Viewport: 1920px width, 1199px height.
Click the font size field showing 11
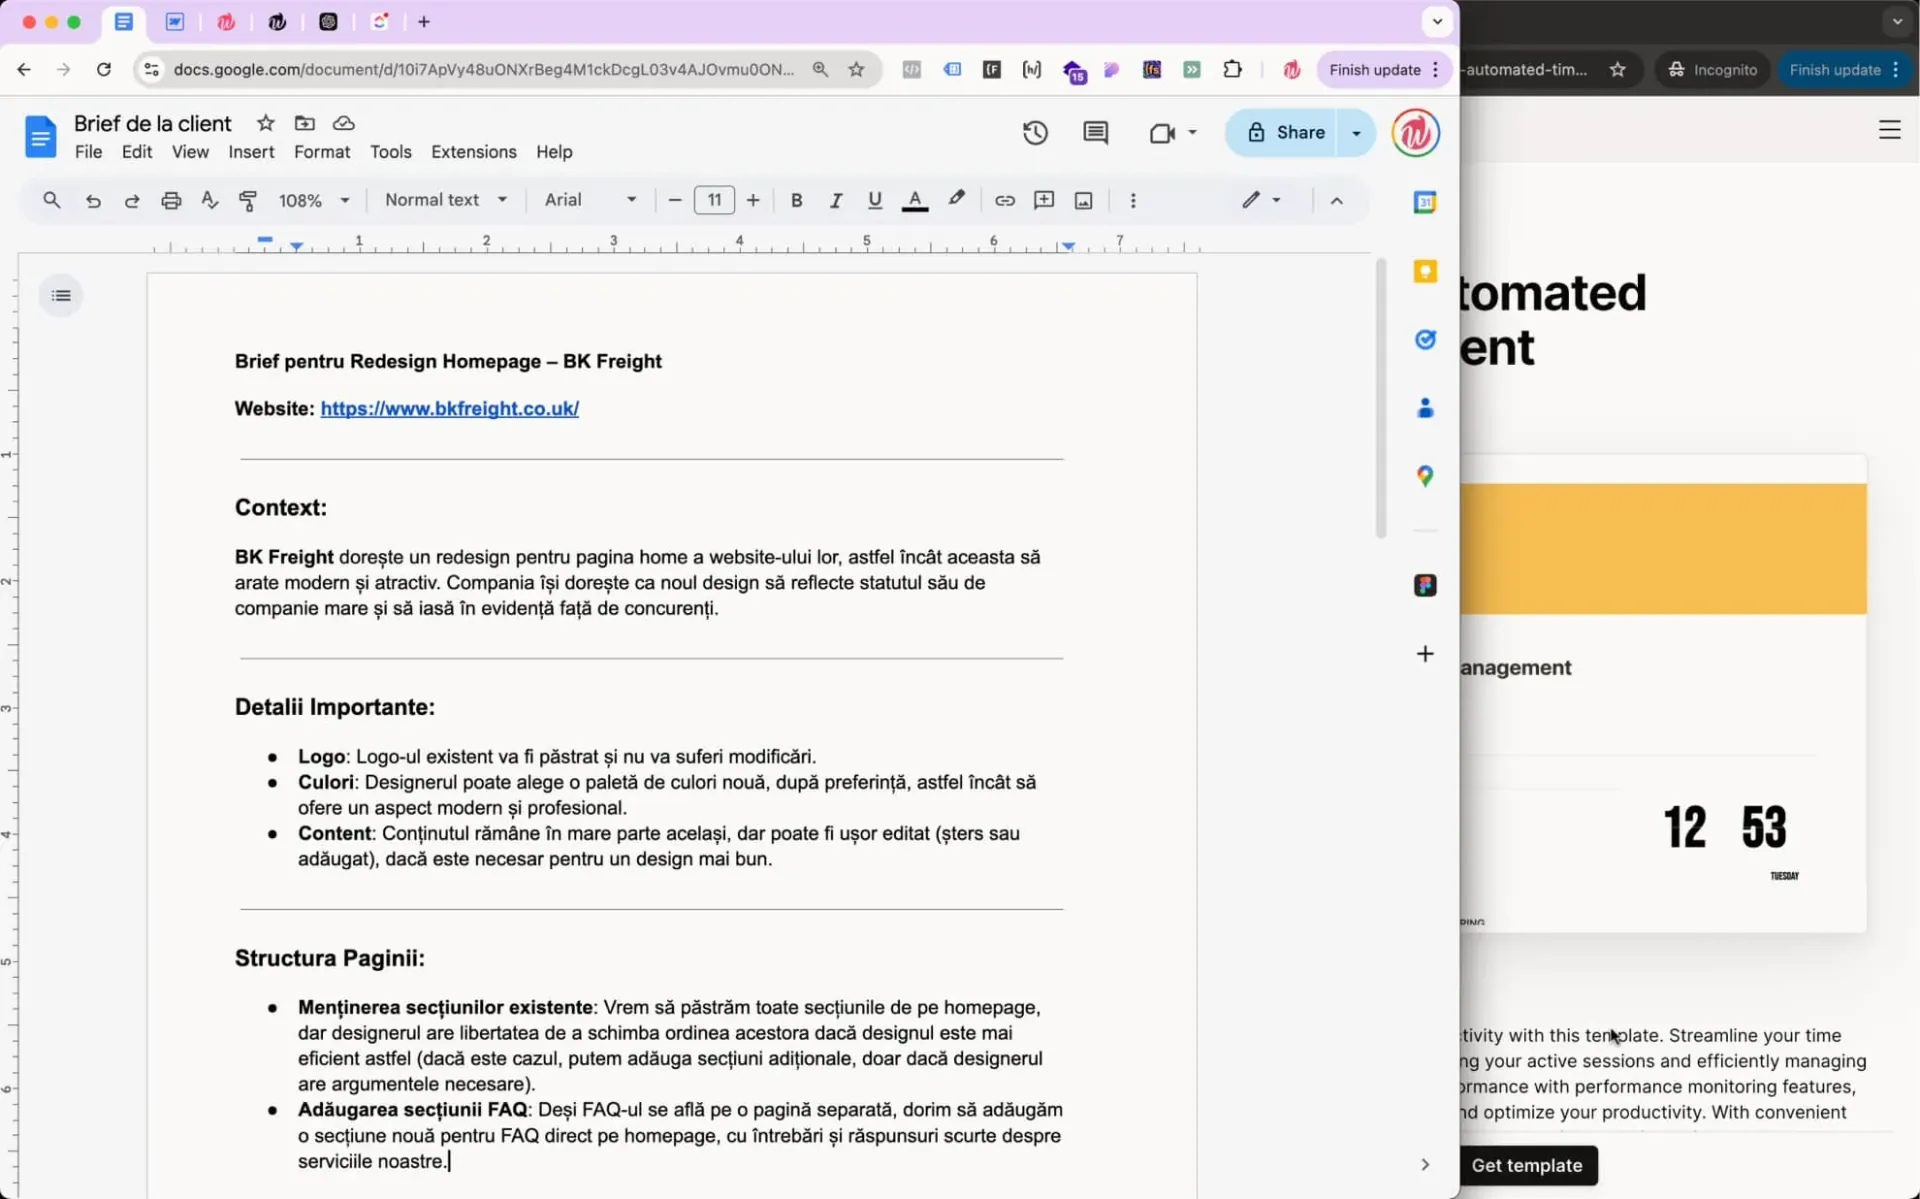714,200
